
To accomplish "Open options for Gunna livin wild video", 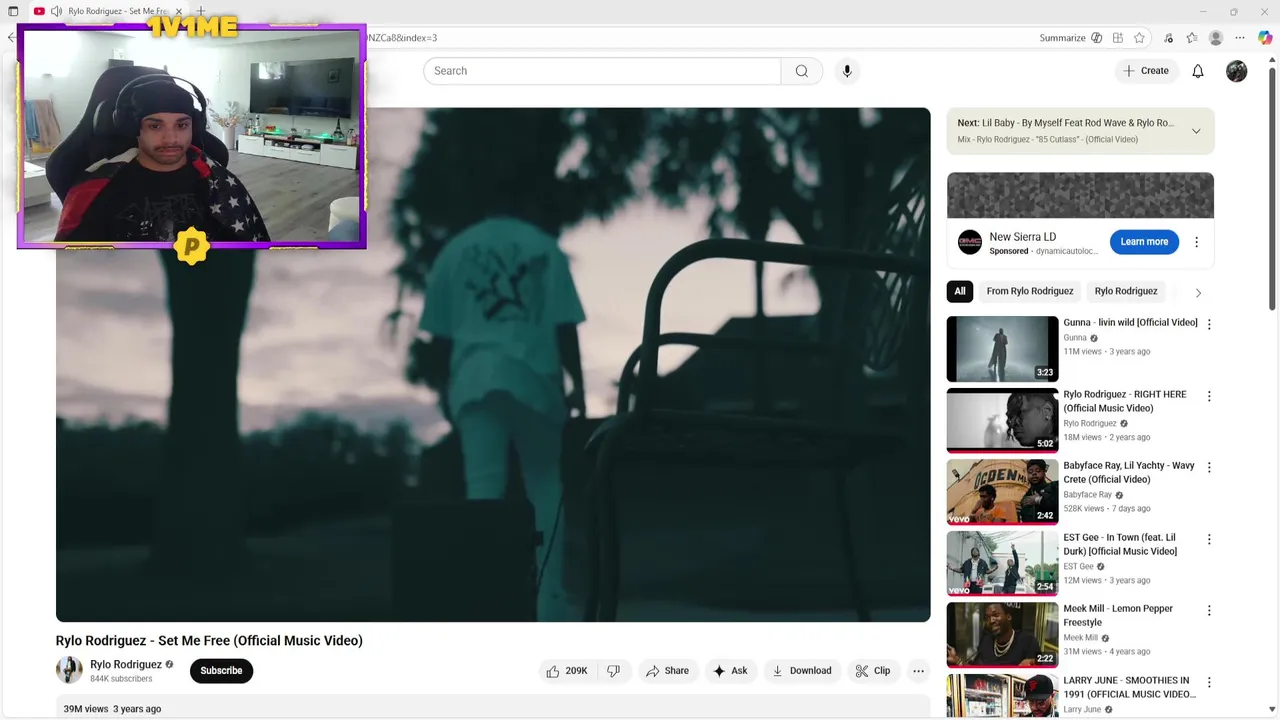I will pyautogui.click(x=1209, y=324).
